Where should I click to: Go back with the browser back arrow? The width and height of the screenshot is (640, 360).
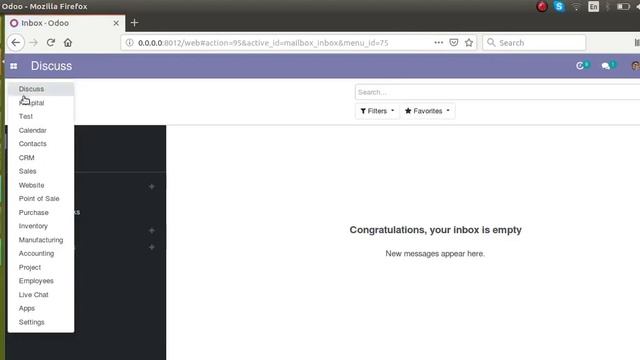[x=16, y=42]
